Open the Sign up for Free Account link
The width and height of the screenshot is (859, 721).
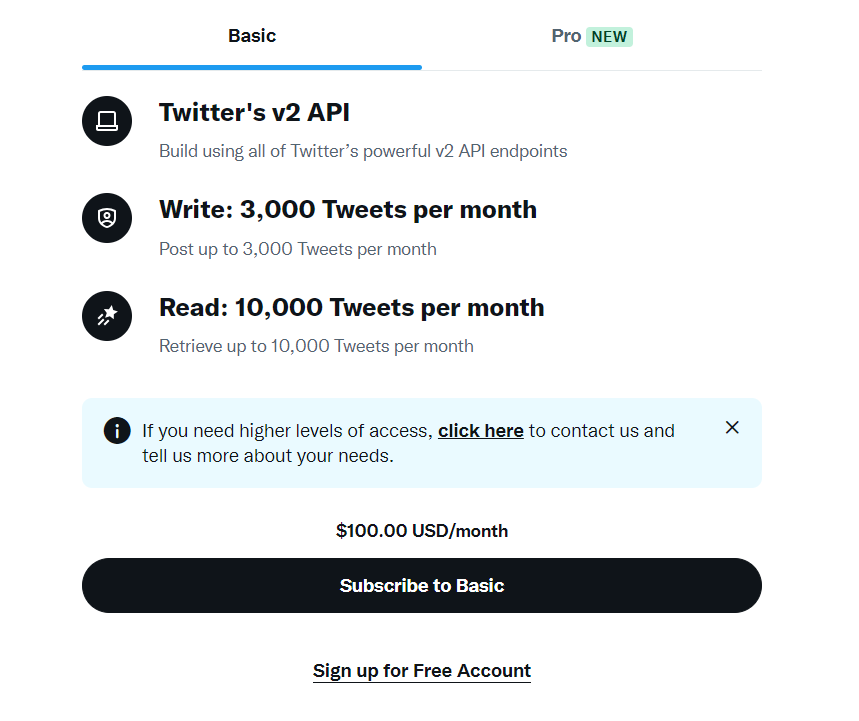(421, 671)
